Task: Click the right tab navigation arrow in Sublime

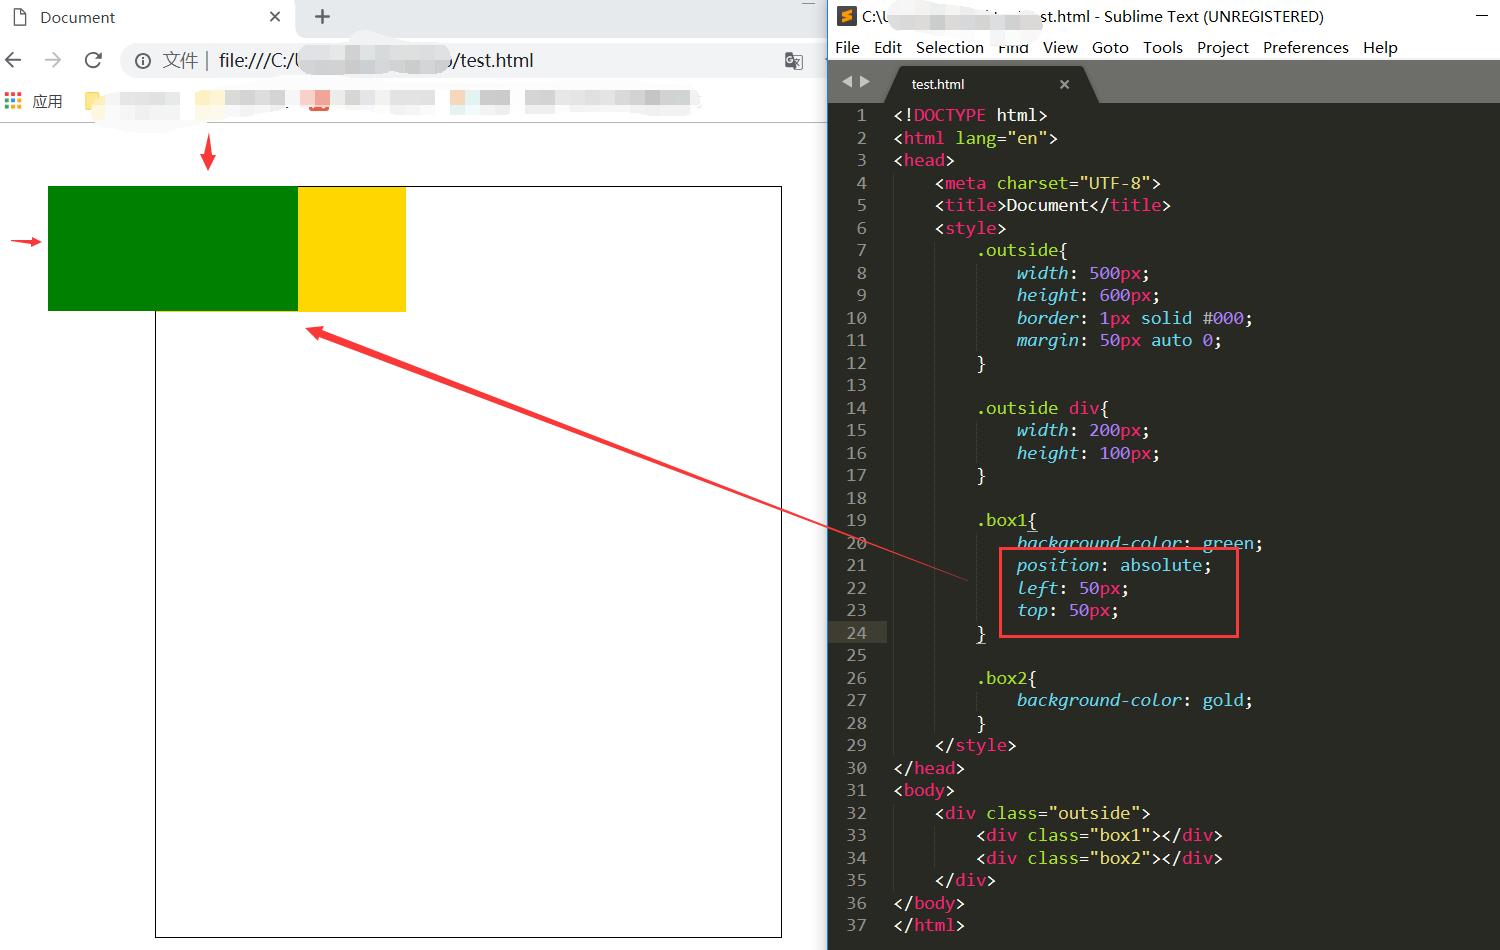Action: (865, 82)
